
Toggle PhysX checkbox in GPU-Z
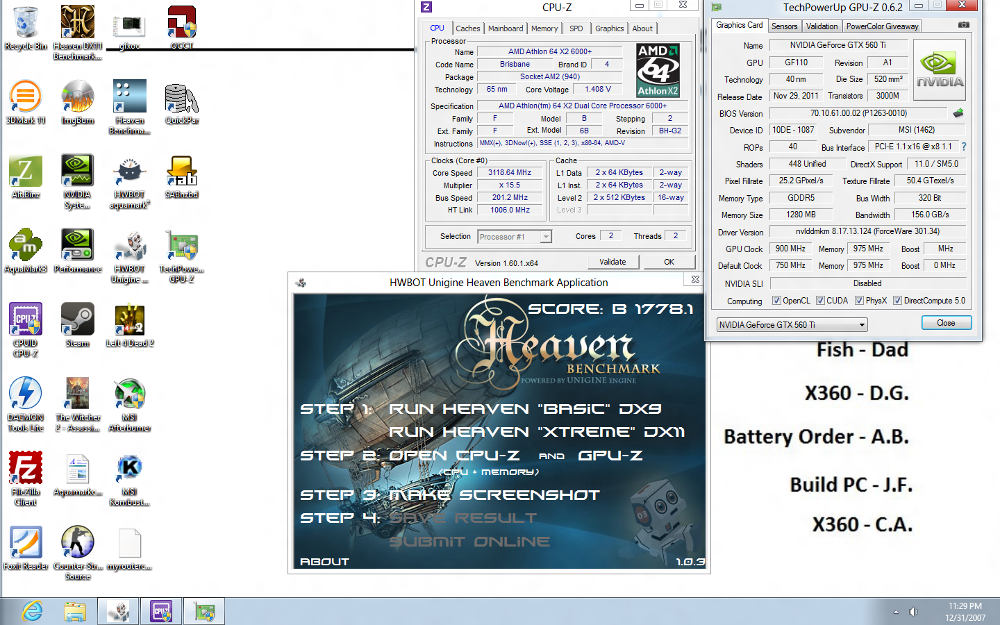pos(859,300)
